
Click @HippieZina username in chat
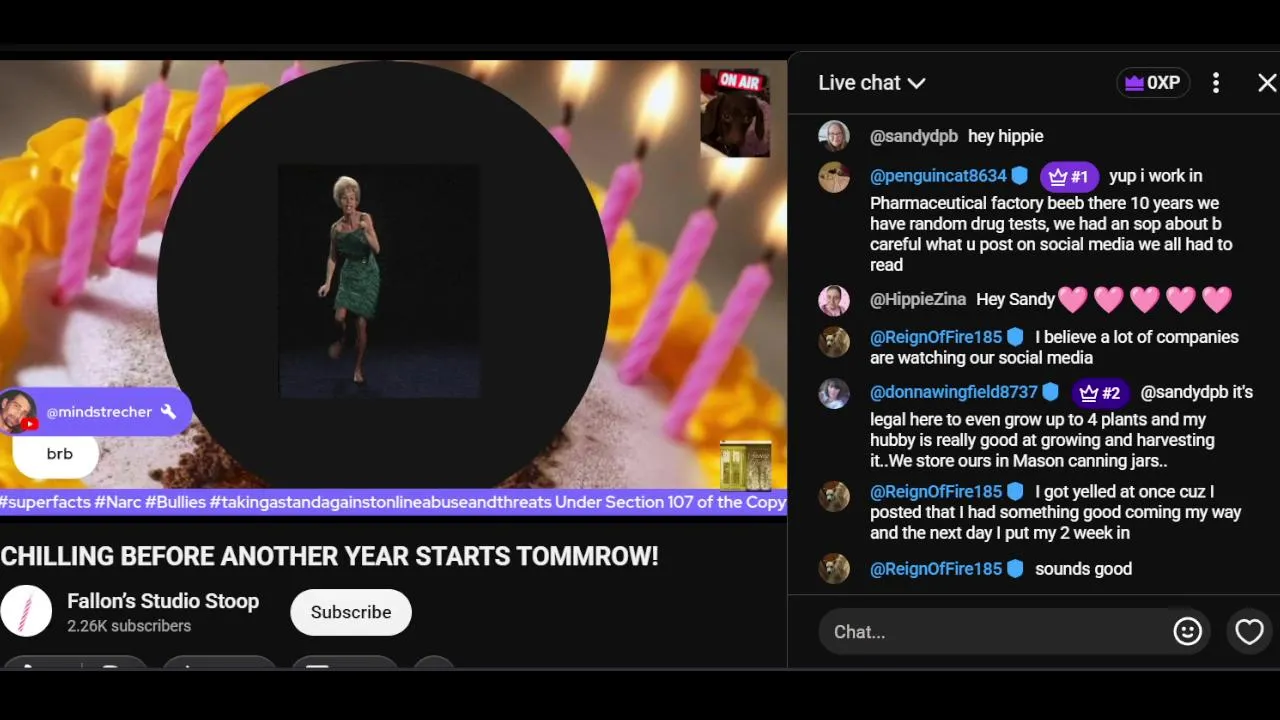(x=918, y=299)
